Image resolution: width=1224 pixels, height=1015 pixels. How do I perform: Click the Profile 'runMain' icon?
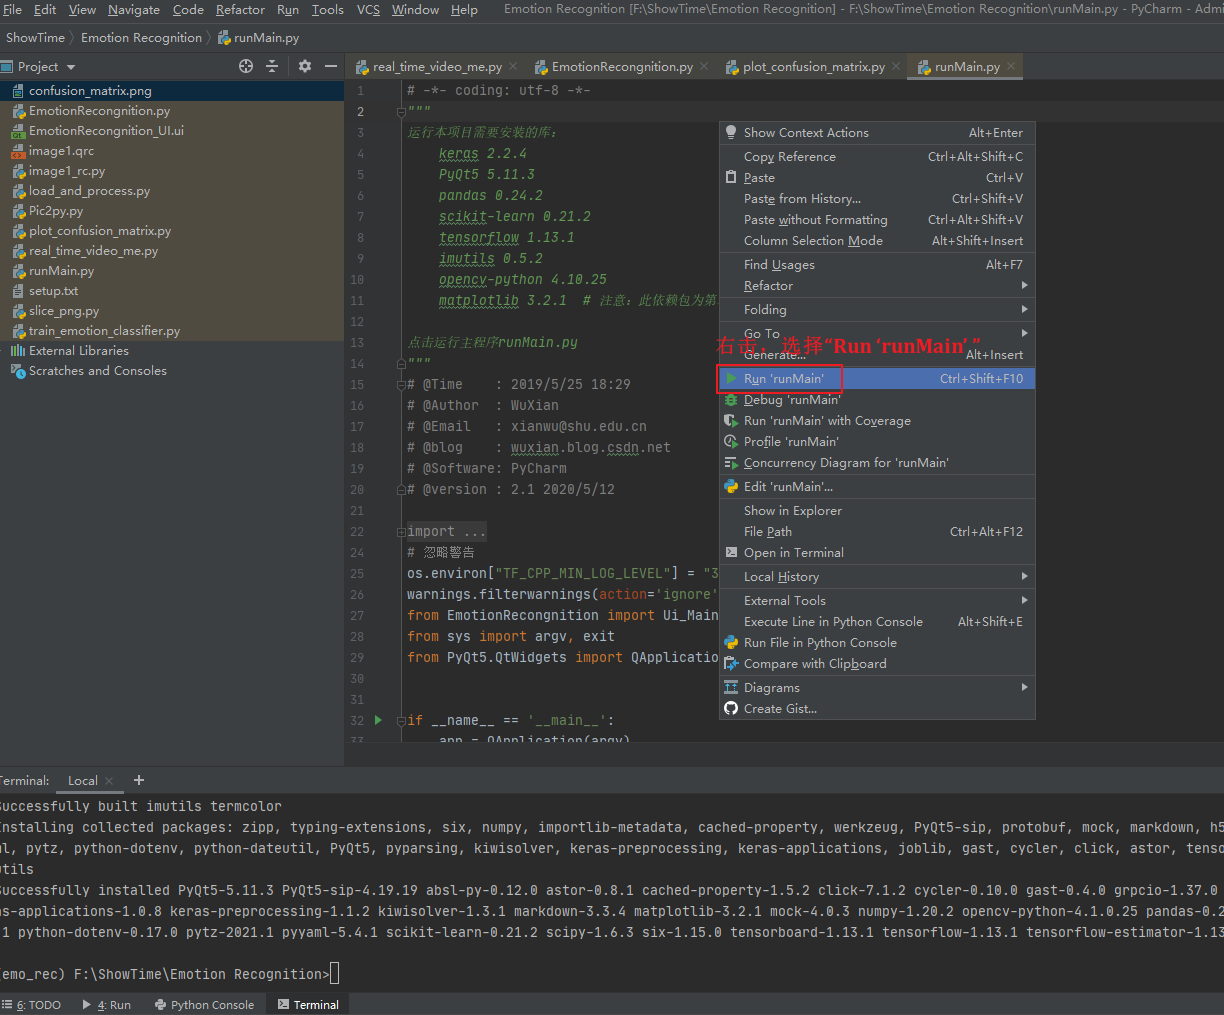731,442
